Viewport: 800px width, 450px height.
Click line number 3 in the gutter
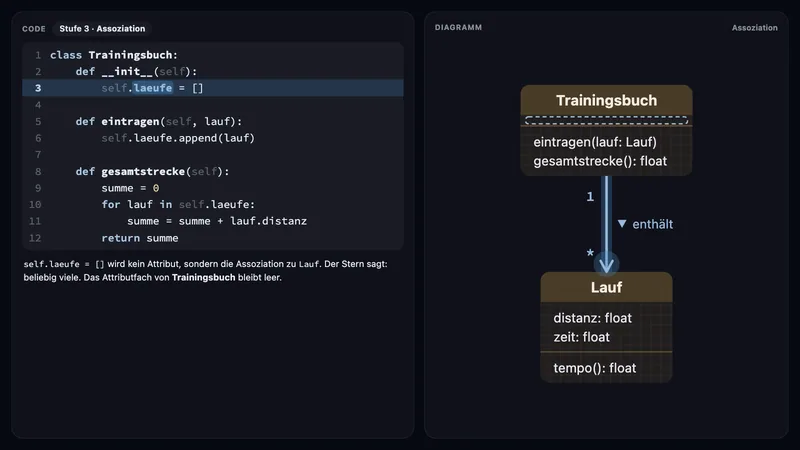38,88
